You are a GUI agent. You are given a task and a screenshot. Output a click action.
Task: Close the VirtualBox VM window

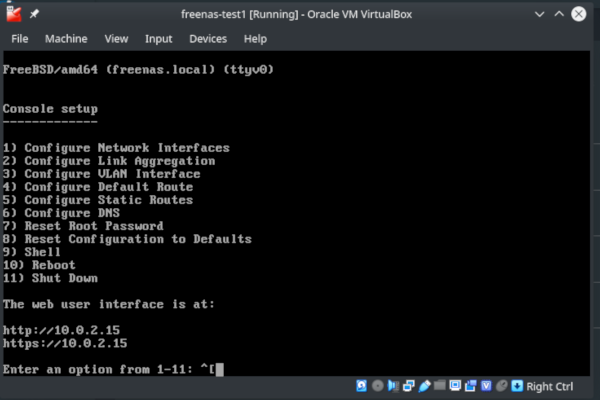tap(579, 15)
